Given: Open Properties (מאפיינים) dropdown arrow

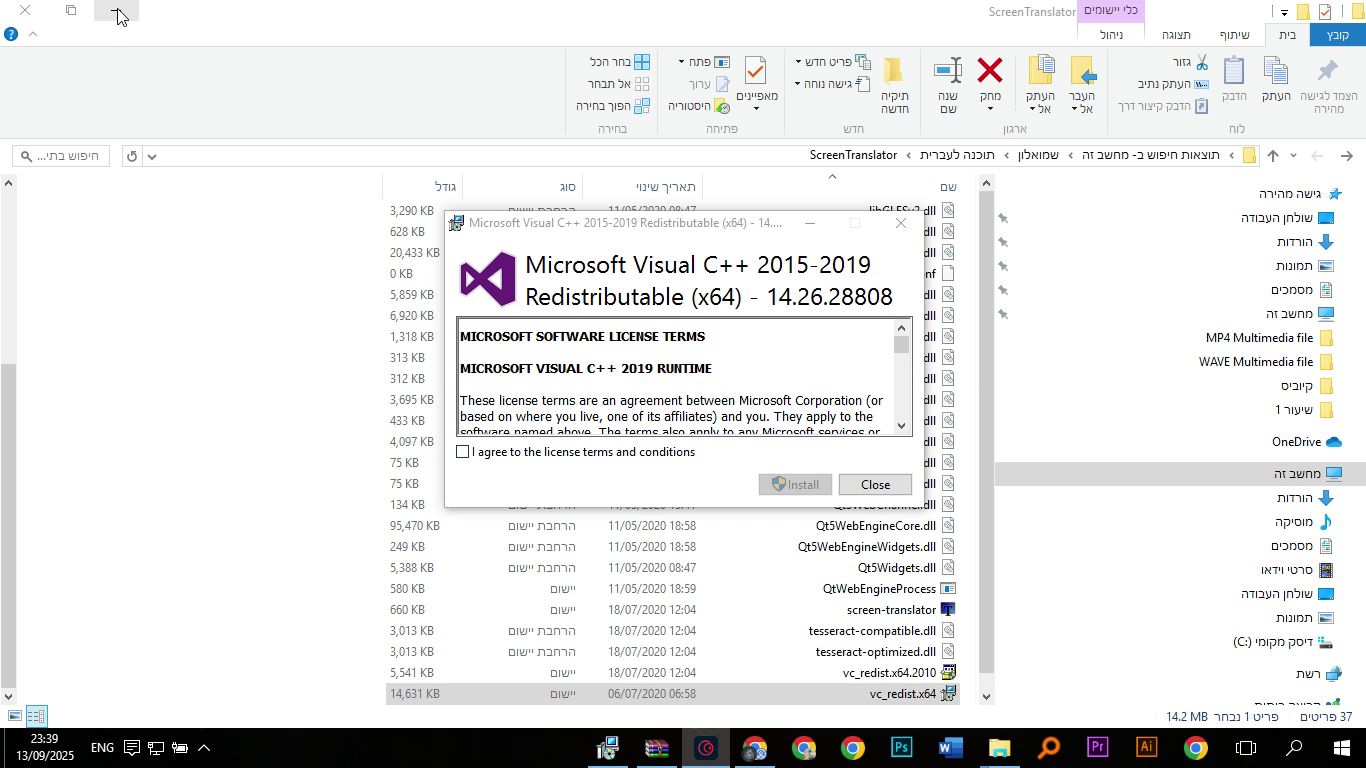Looking at the screenshot, I should pos(756,109).
